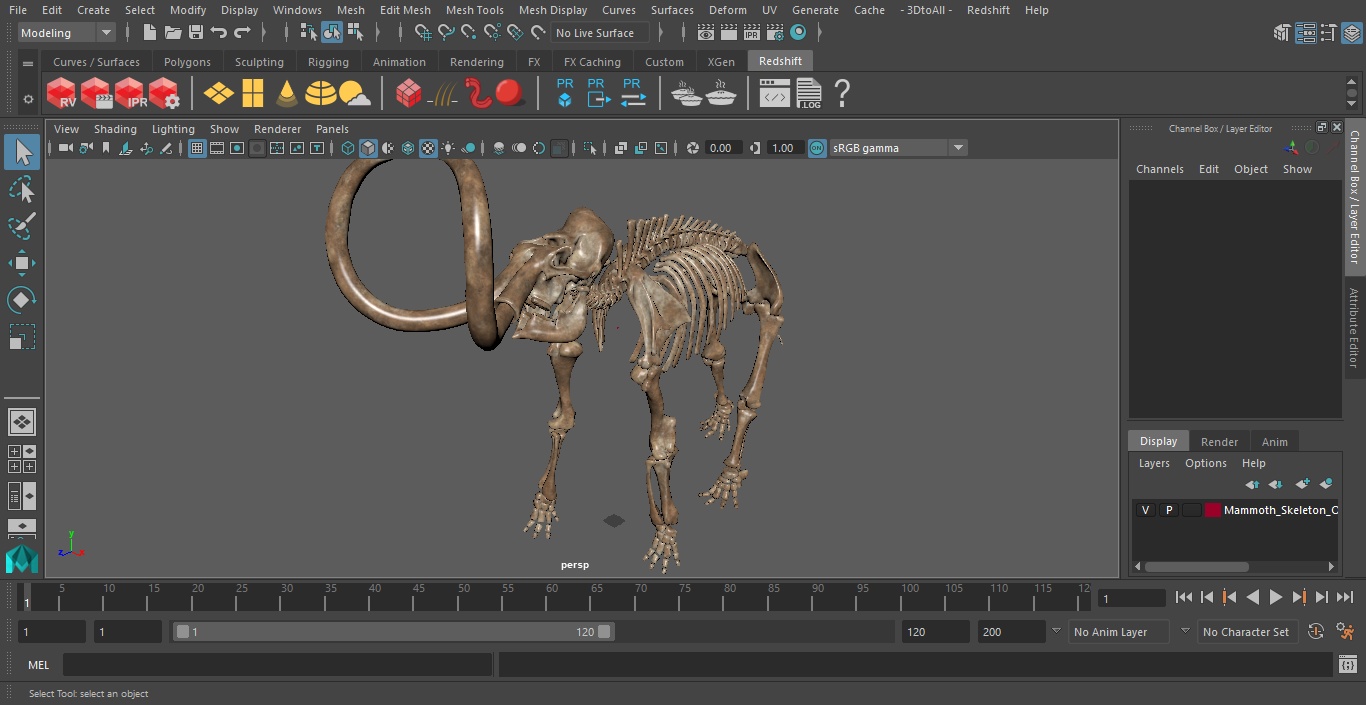Open the Modeling workspace dropdown
Screen dimensions: 1366x705
(x=66, y=33)
